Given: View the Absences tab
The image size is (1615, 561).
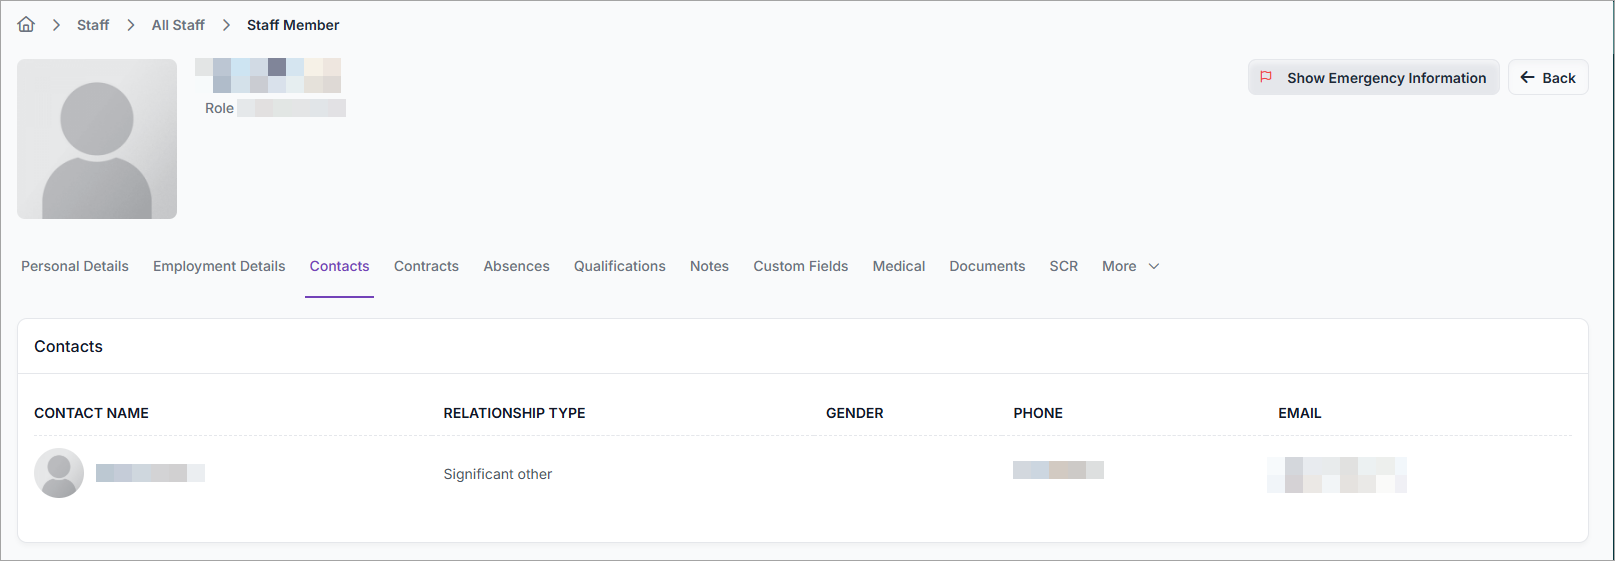Looking at the screenshot, I should pyautogui.click(x=516, y=266).
